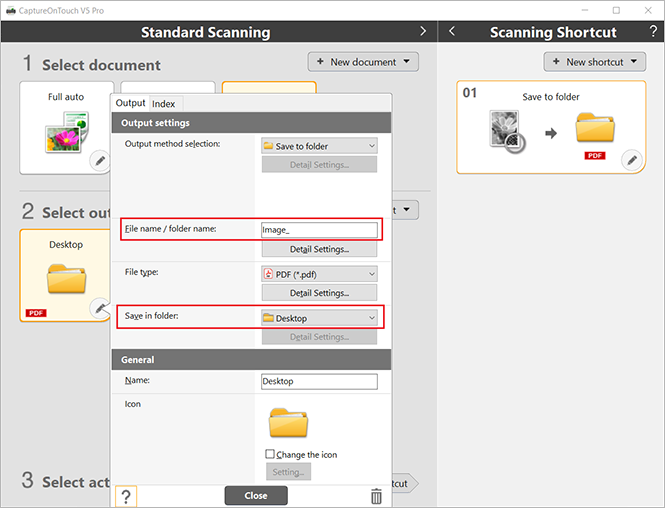Image resolution: width=665 pixels, height=508 pixels.
Task: Maximize the CaptureOnTouch window
Action: click(x=616, y=10)
